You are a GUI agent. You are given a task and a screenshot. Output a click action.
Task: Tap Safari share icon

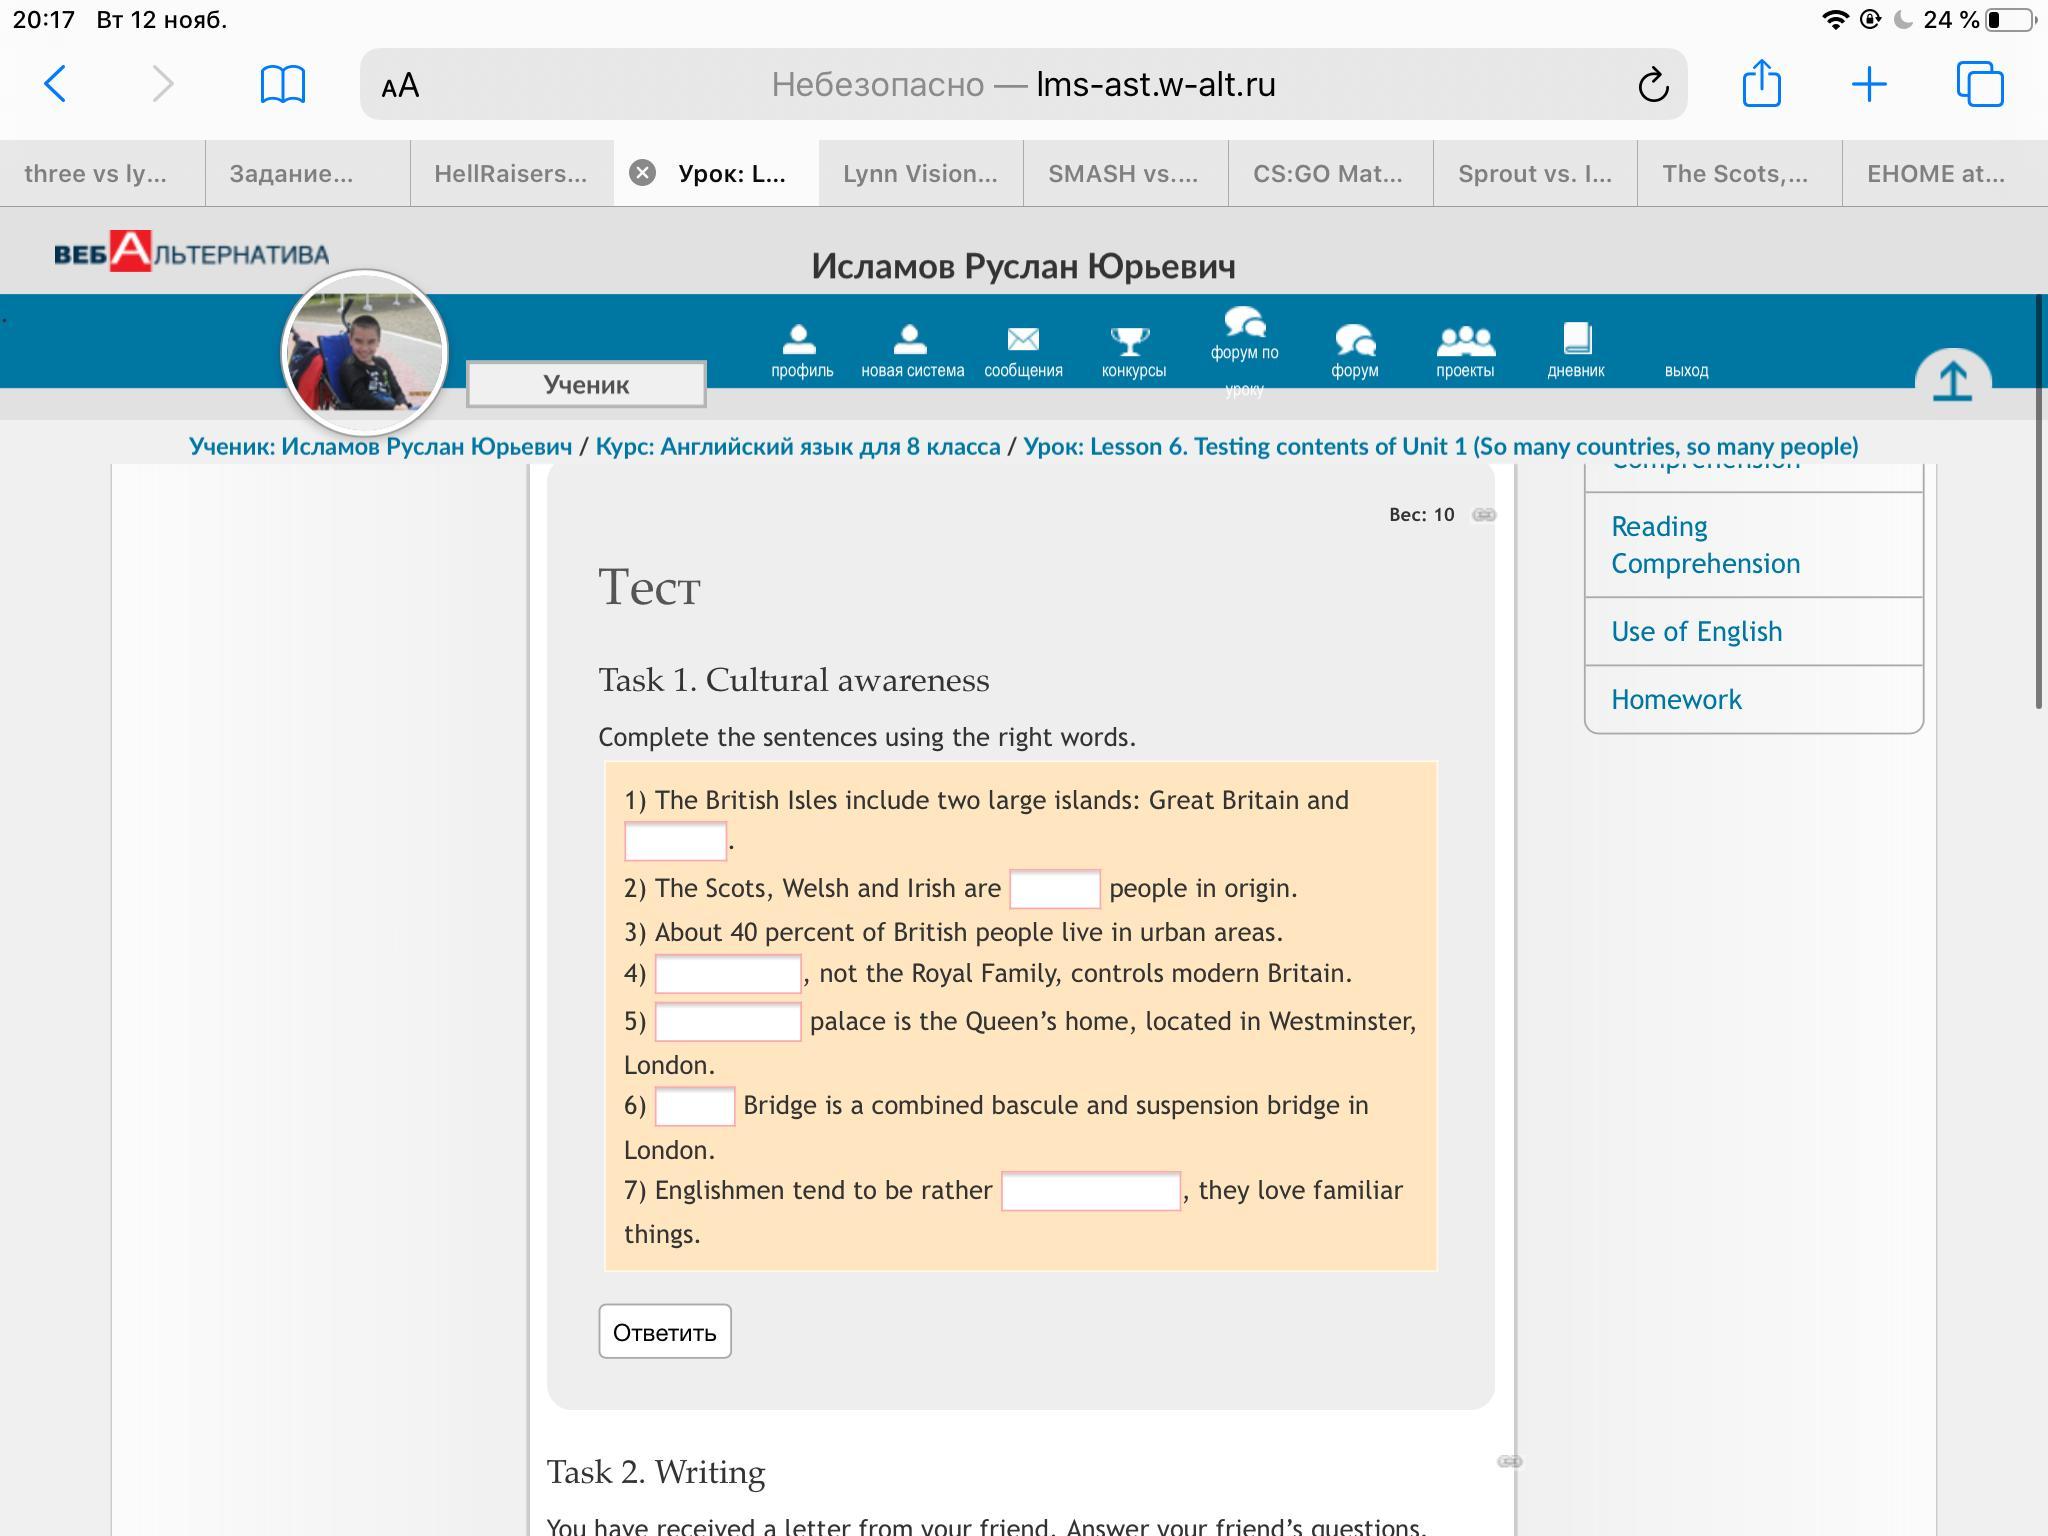pos(1761,84)
